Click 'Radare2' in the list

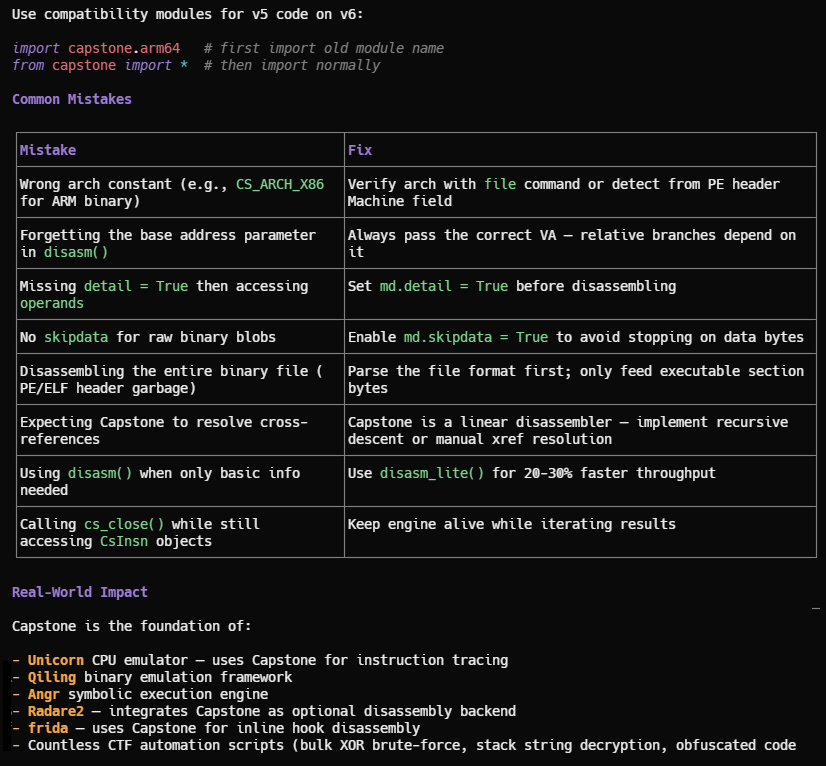click(x=55, y=711)
